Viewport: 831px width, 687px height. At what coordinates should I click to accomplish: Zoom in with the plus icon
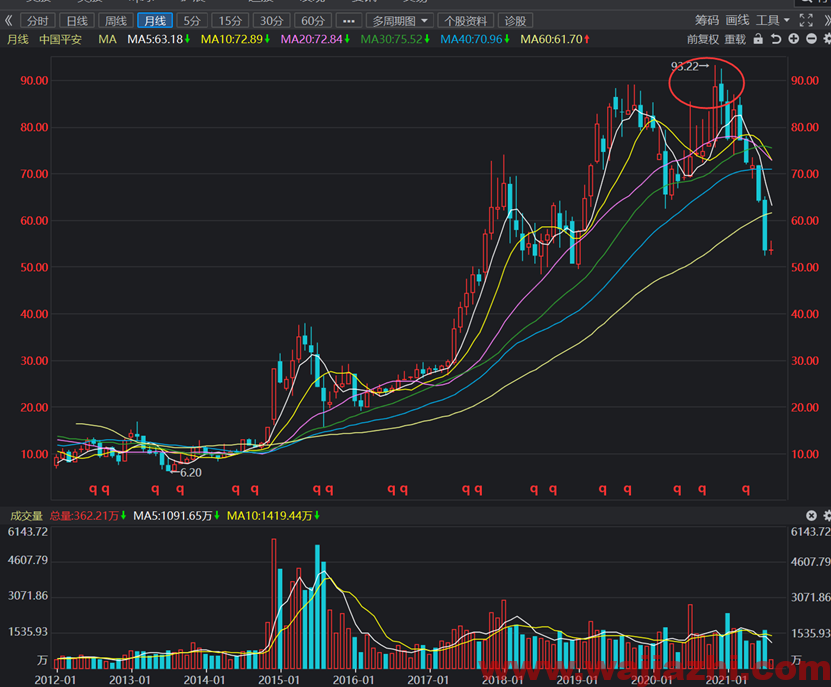(x=793, y=39)
